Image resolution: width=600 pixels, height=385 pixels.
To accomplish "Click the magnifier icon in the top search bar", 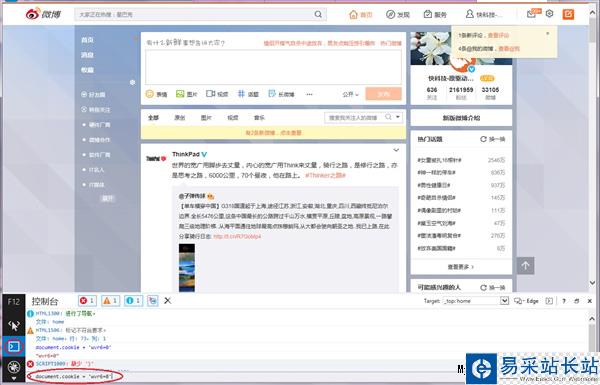I will pyautogui.click(x=318, y=15).
